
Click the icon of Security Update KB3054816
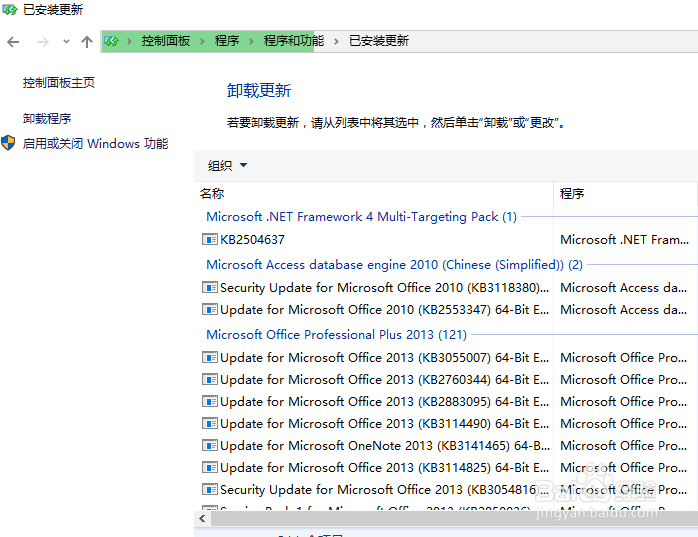point(210,489)
